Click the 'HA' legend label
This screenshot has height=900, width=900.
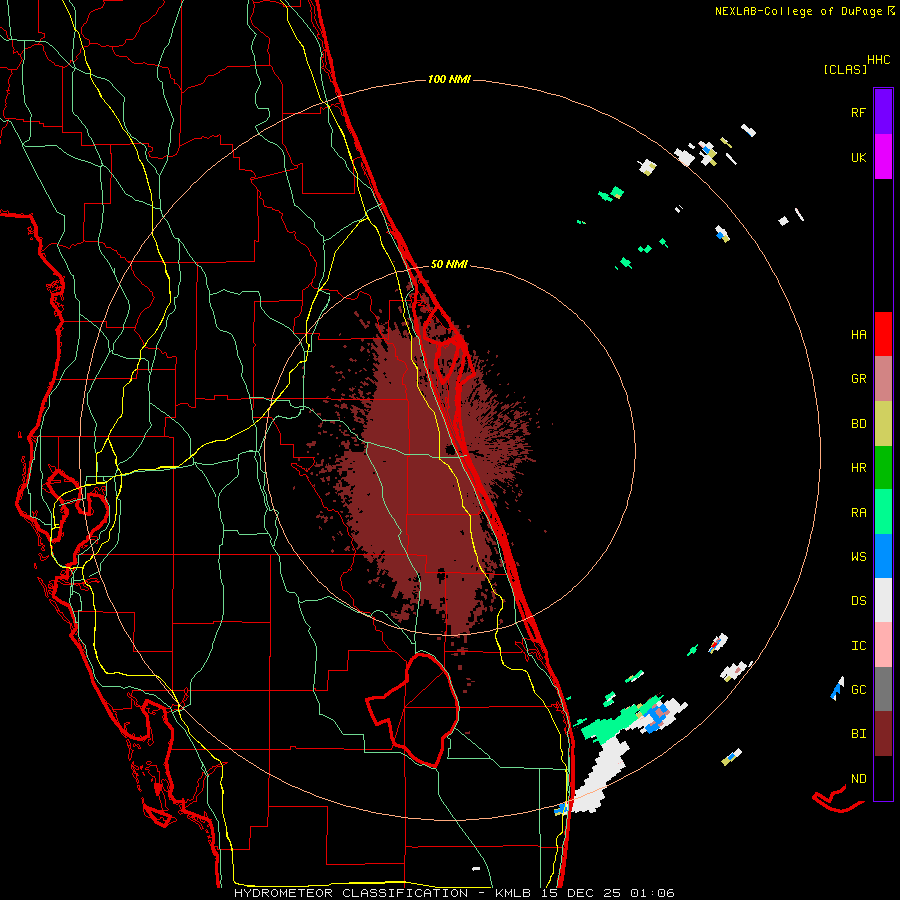(x=859, y=335)
